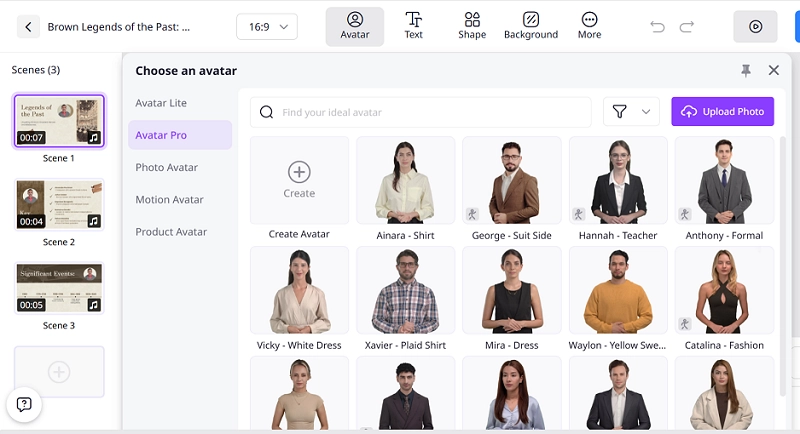The width and height of the screenshot is (800, 434).
Task: Select the Scene 2 thumbnail
Action: pyautogui.click(x=59, y=204)
